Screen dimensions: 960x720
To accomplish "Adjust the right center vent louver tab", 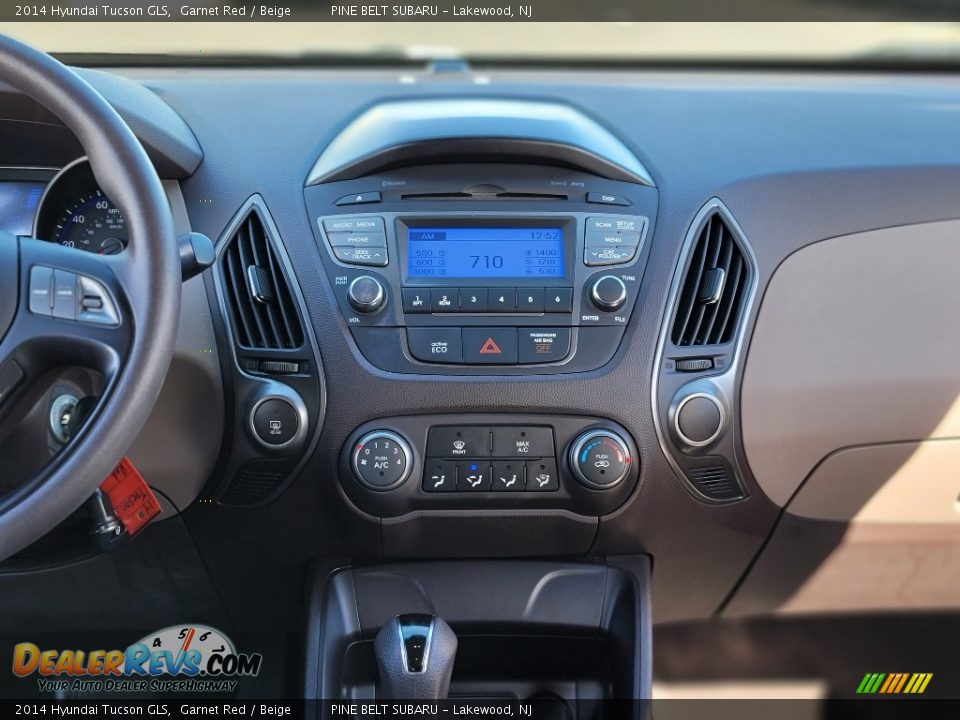I will [711, 285].
